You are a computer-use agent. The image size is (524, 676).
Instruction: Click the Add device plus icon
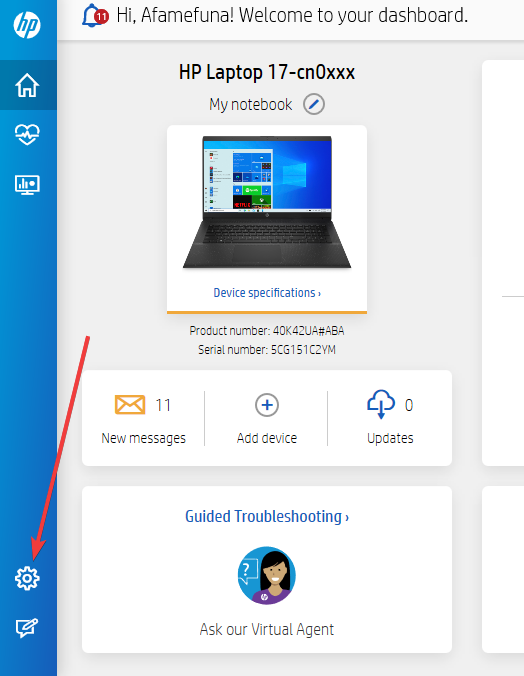pos(267,405)
